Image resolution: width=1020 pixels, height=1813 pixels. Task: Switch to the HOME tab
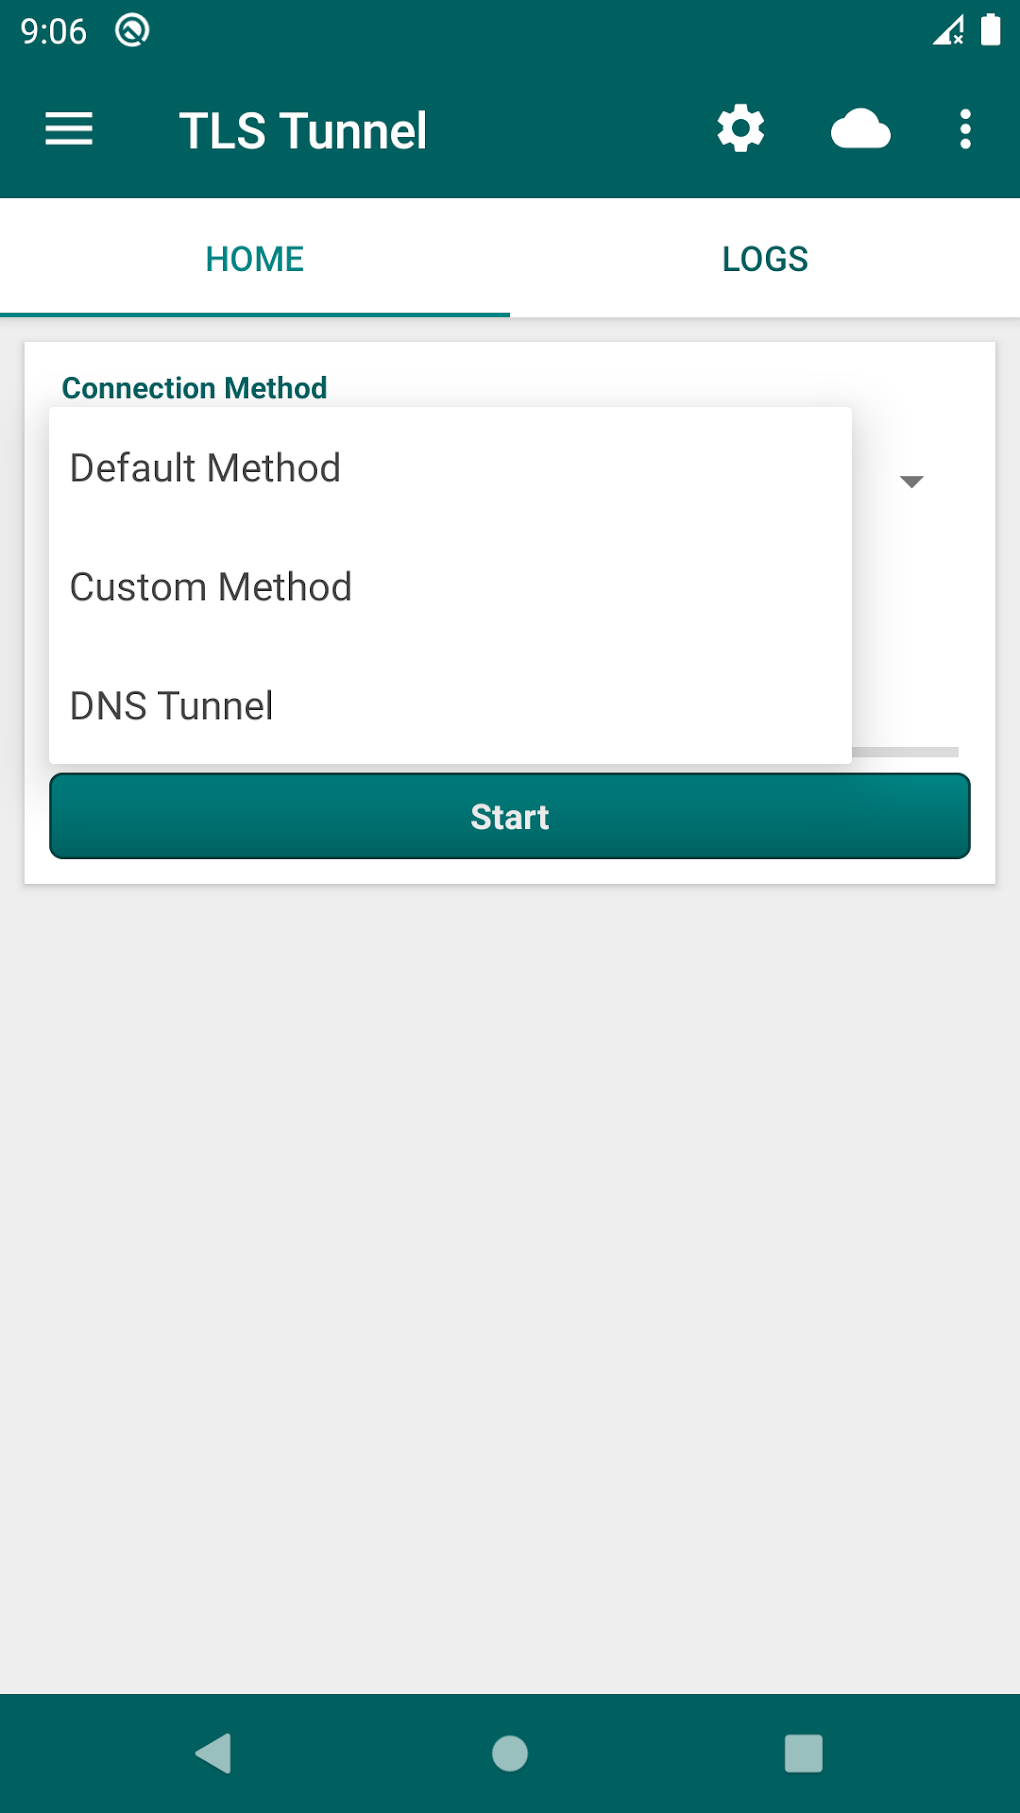click(x=255, y=259)
